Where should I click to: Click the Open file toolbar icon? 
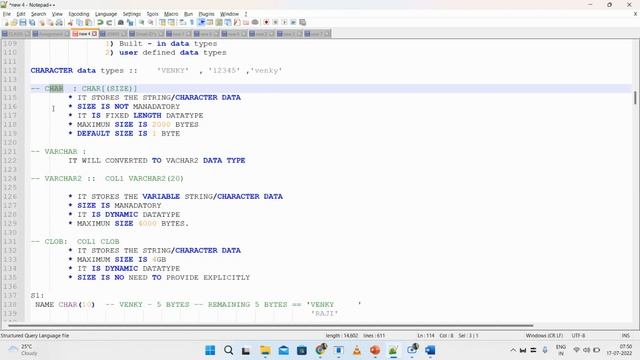[14, 22]
